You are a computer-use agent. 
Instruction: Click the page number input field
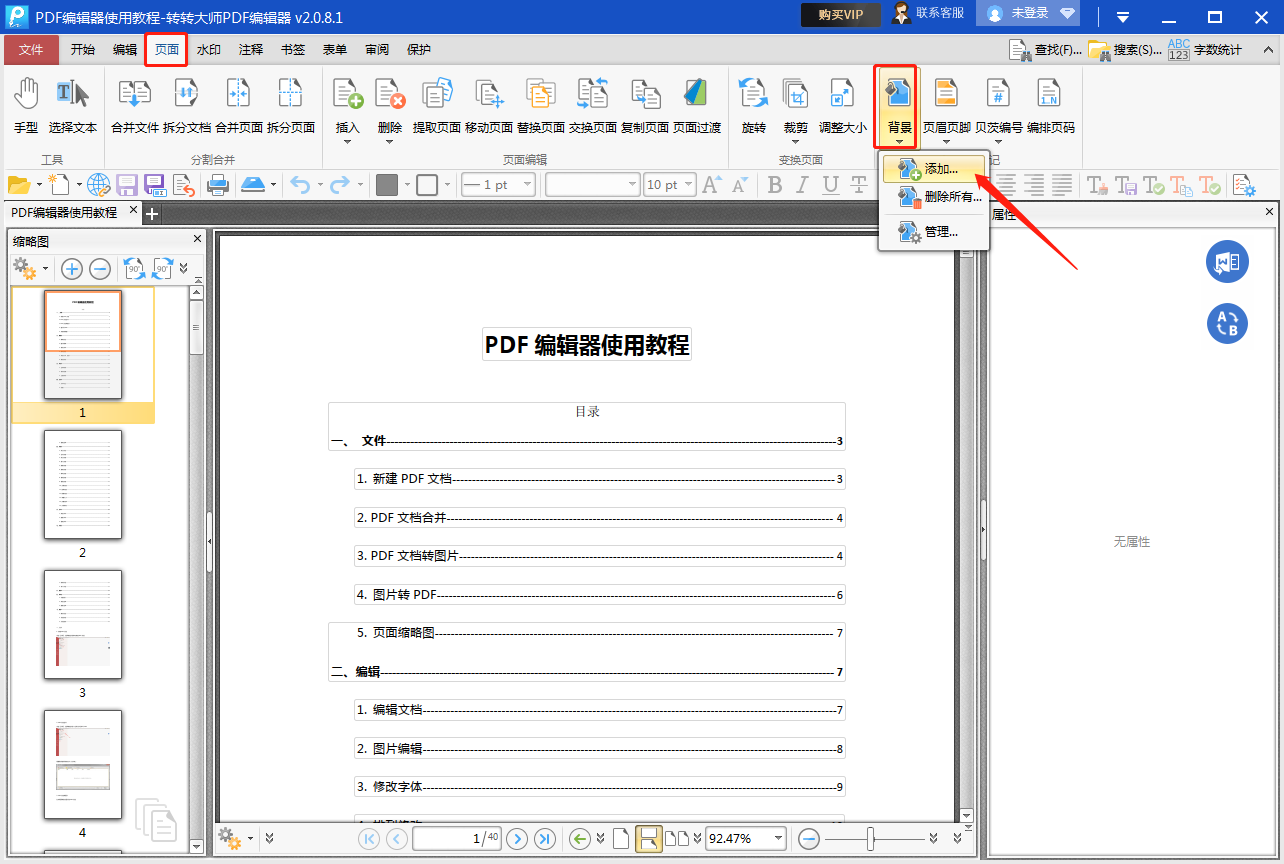pos(456,838)
